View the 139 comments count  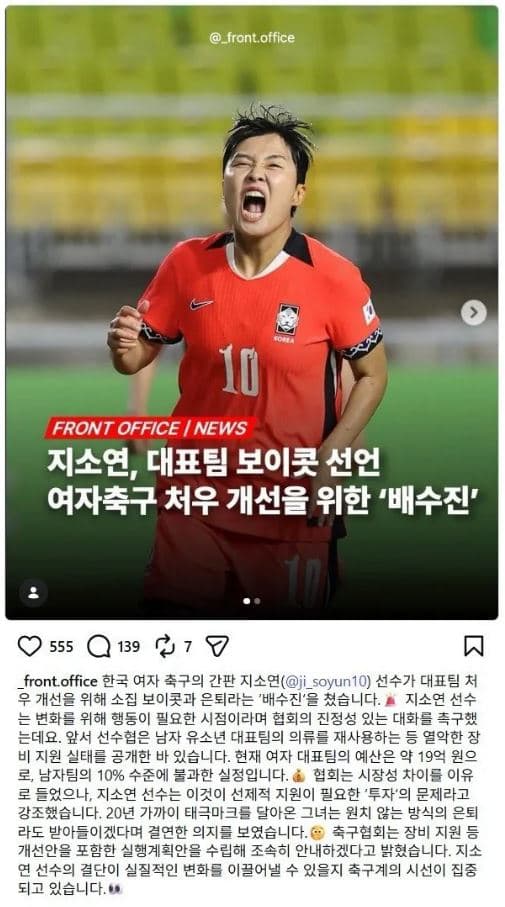[129, 647]
